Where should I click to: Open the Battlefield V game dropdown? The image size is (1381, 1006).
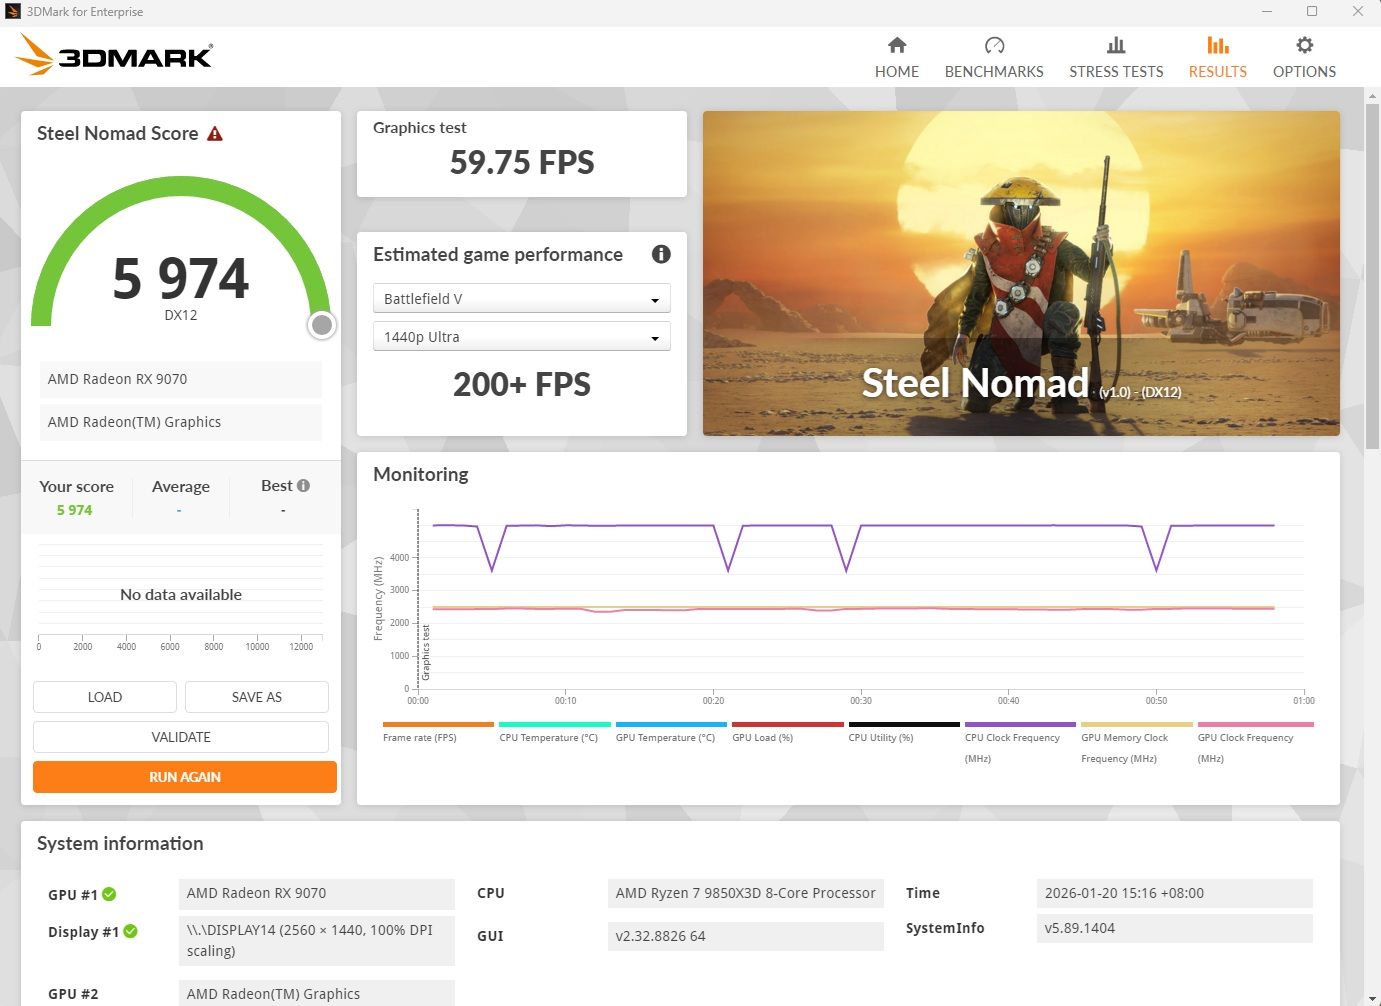521,299
